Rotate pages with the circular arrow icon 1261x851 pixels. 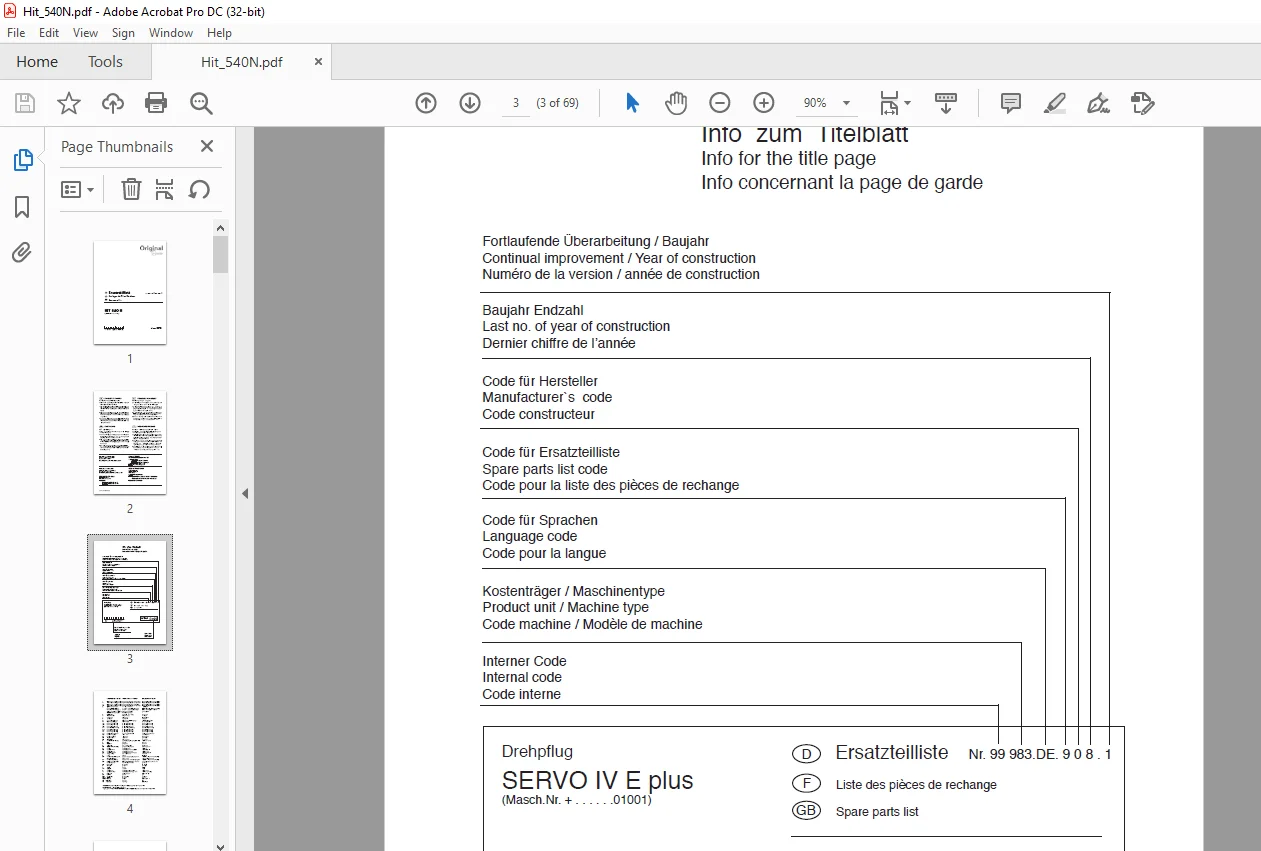(x=199, y=189)
